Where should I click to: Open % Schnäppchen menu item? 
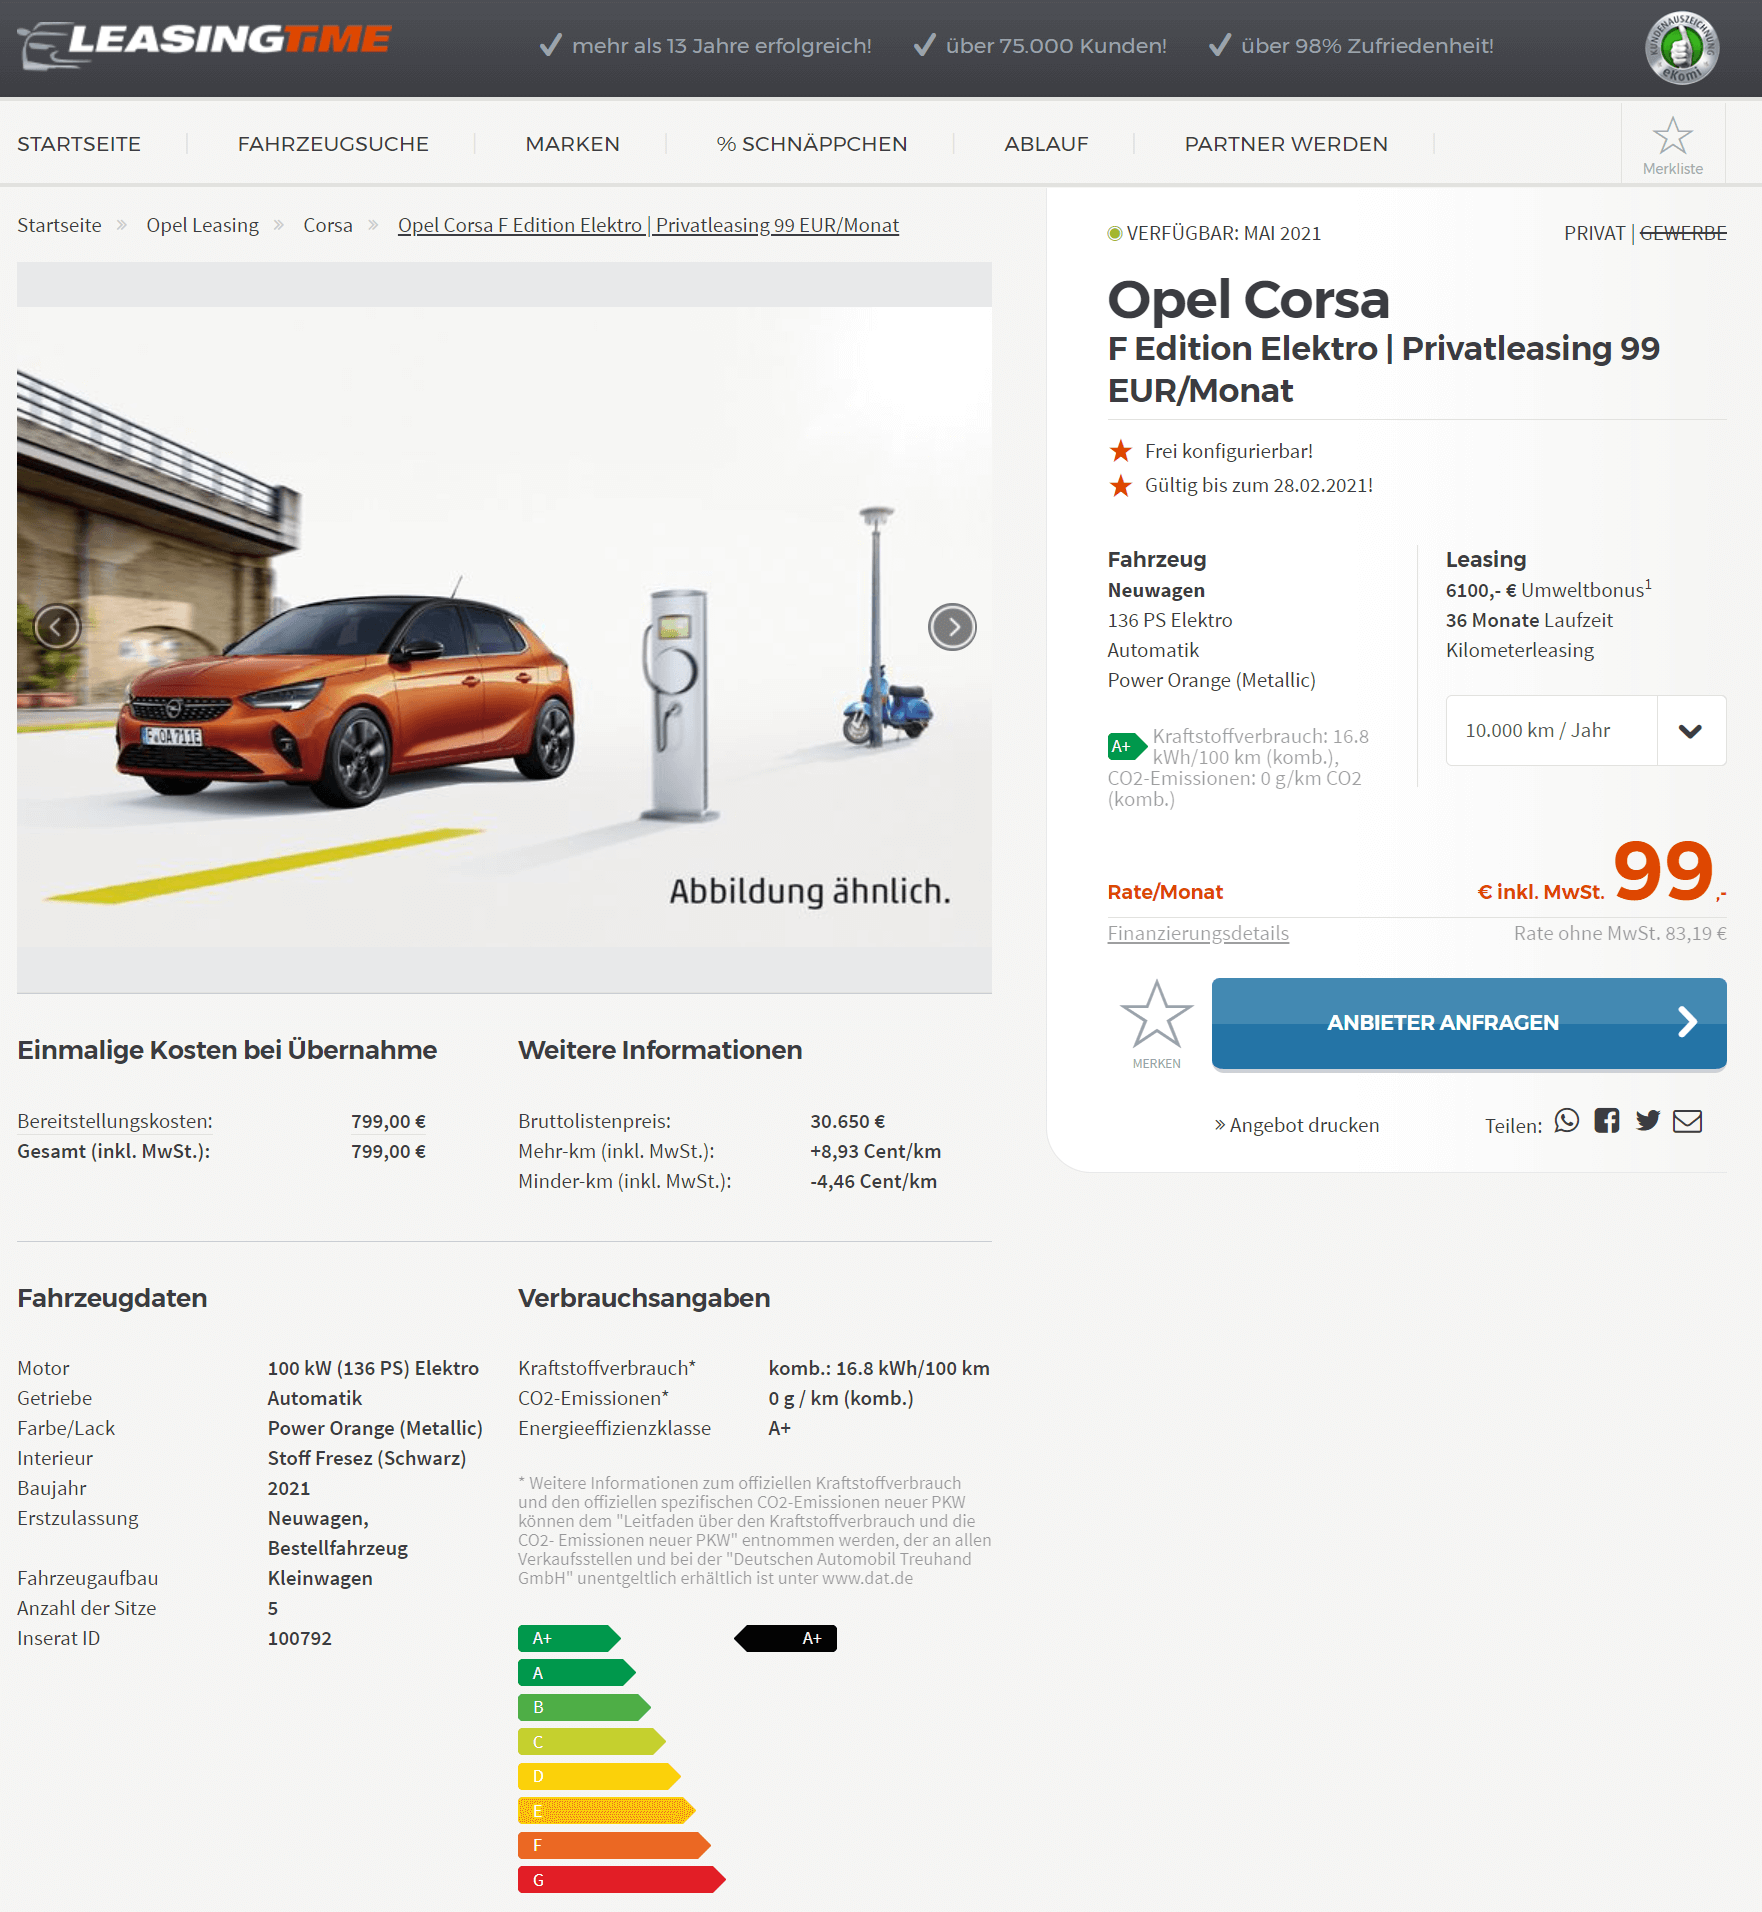point(812,144)
